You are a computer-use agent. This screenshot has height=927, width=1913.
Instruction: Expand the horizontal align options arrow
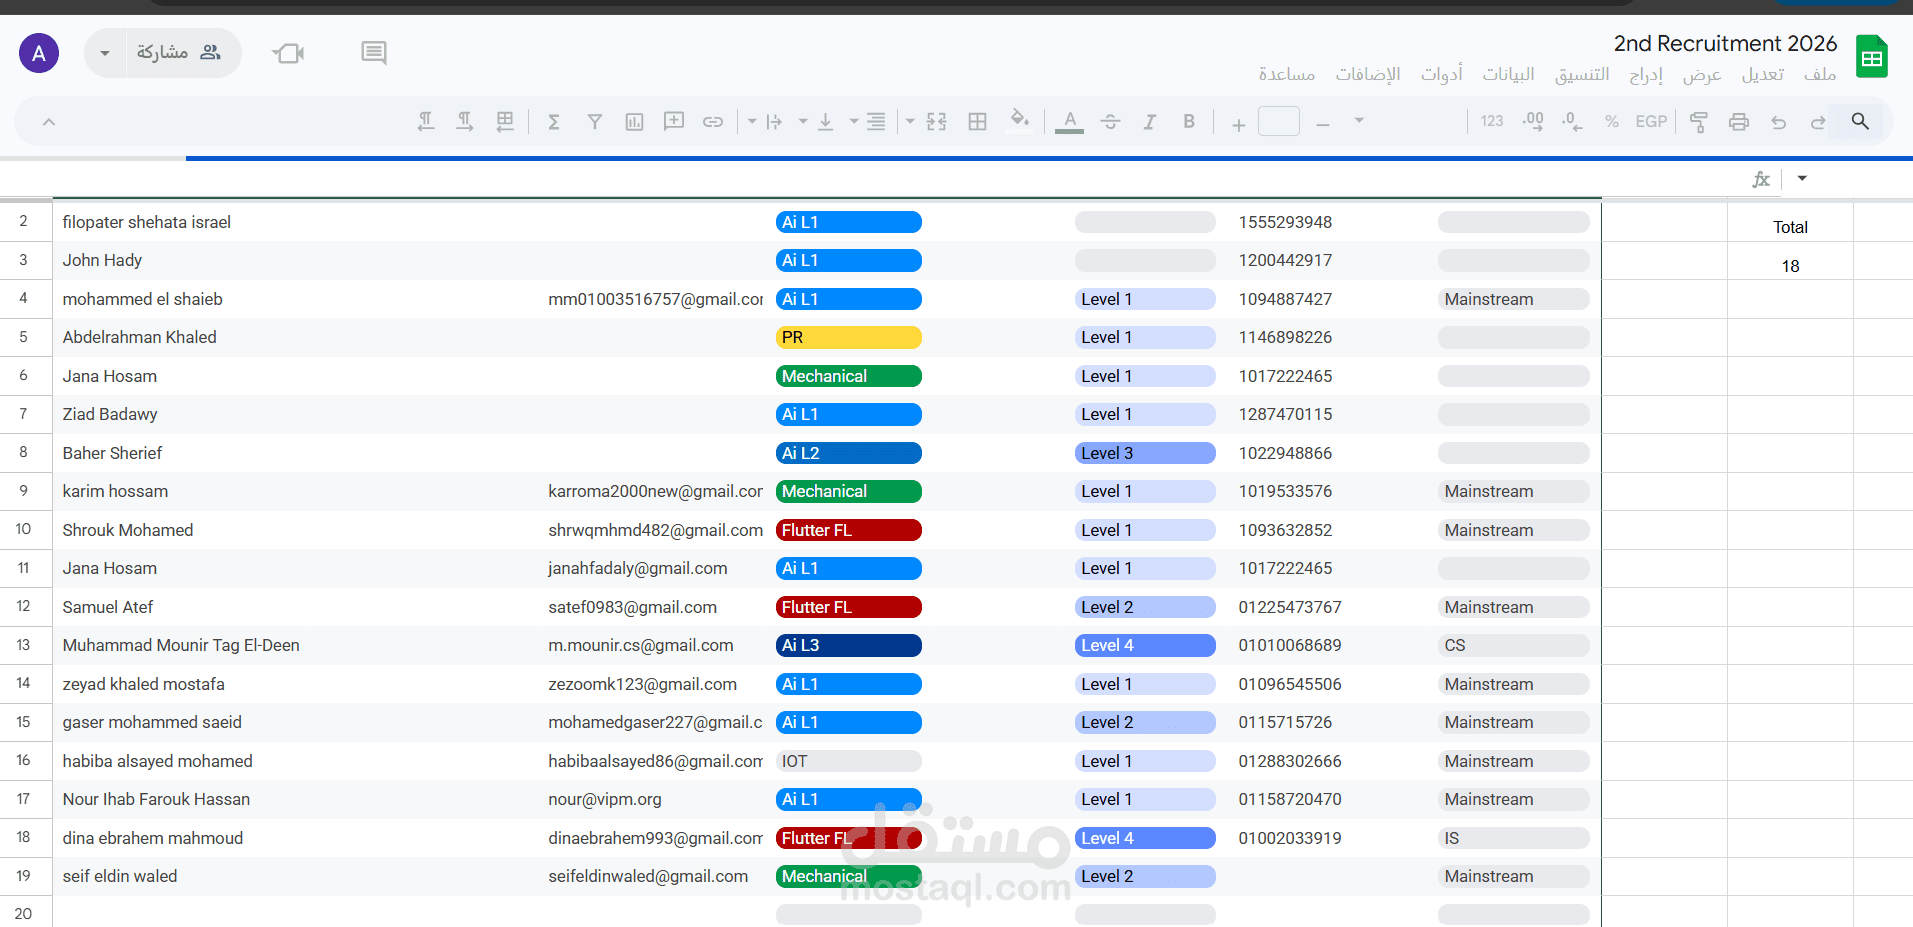coord(853,121)
